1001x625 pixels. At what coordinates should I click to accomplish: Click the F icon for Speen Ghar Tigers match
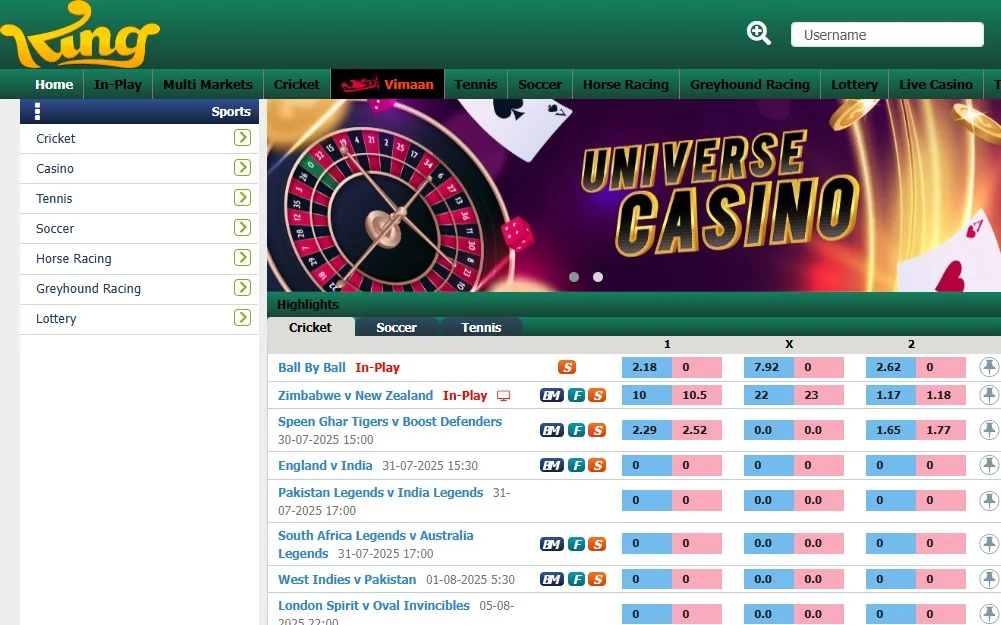coord(576,430)
